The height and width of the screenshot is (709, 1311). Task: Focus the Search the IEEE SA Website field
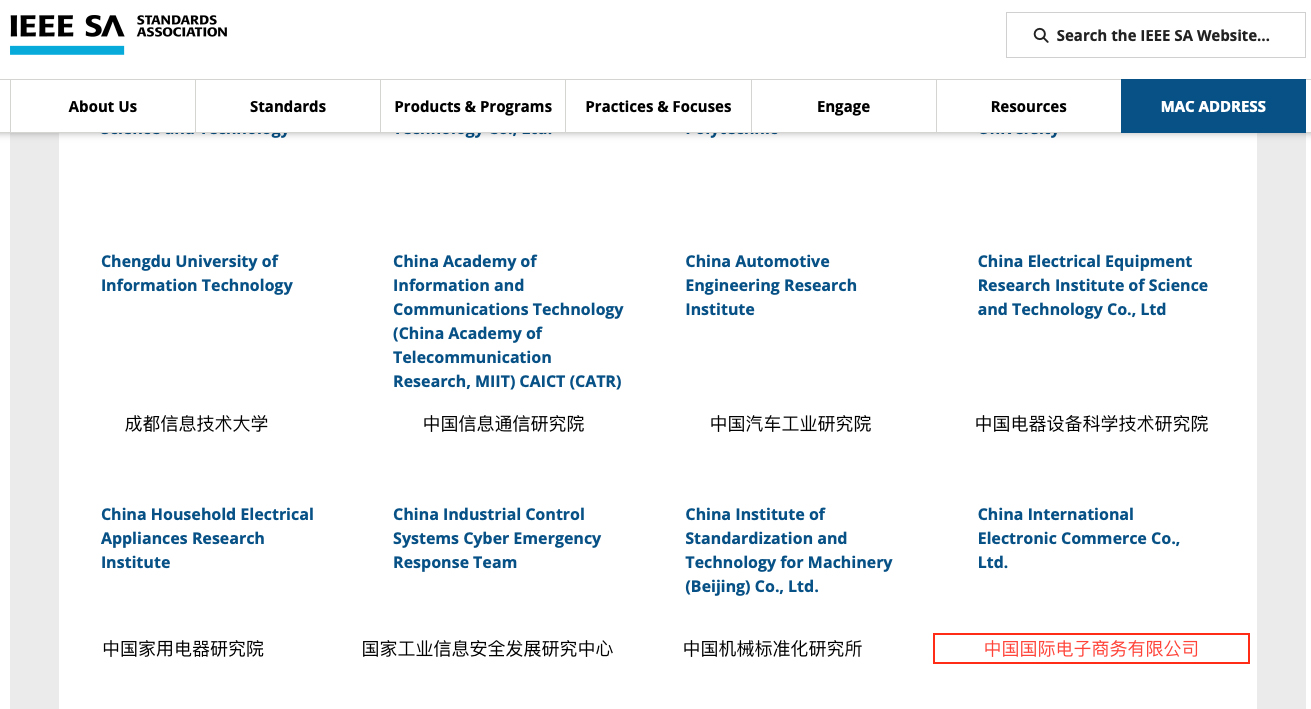(1162, 36)
